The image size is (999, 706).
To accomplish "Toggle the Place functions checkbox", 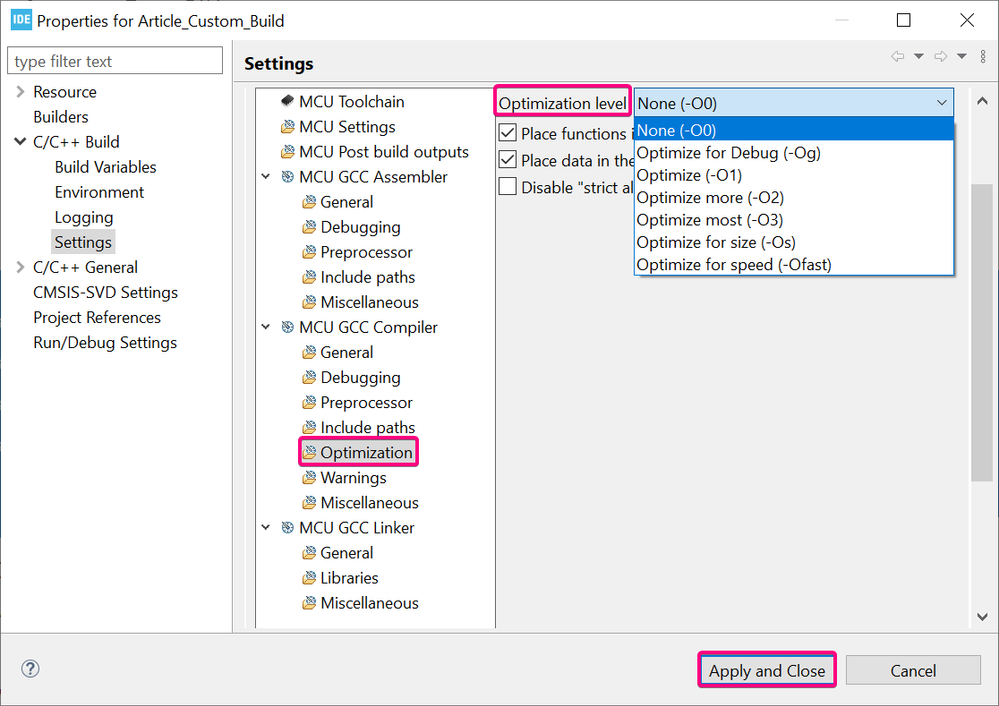I will click(508, 133).
